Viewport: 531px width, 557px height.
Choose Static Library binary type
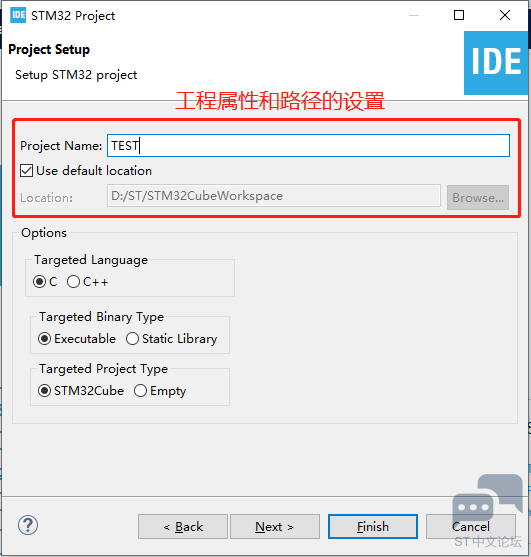tap(132, 339)
